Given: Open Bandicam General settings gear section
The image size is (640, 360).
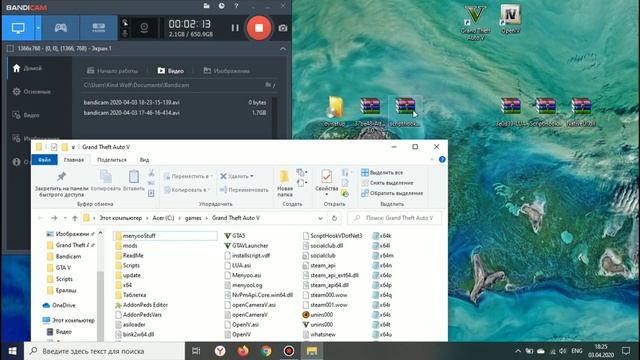Looking at the screenshot, I should point(32,91).
